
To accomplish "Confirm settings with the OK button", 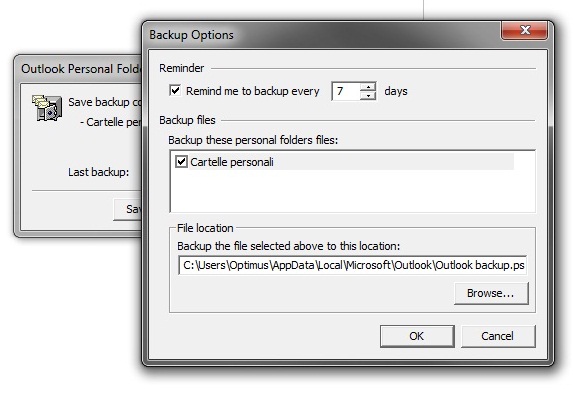I will coord(417,336).
